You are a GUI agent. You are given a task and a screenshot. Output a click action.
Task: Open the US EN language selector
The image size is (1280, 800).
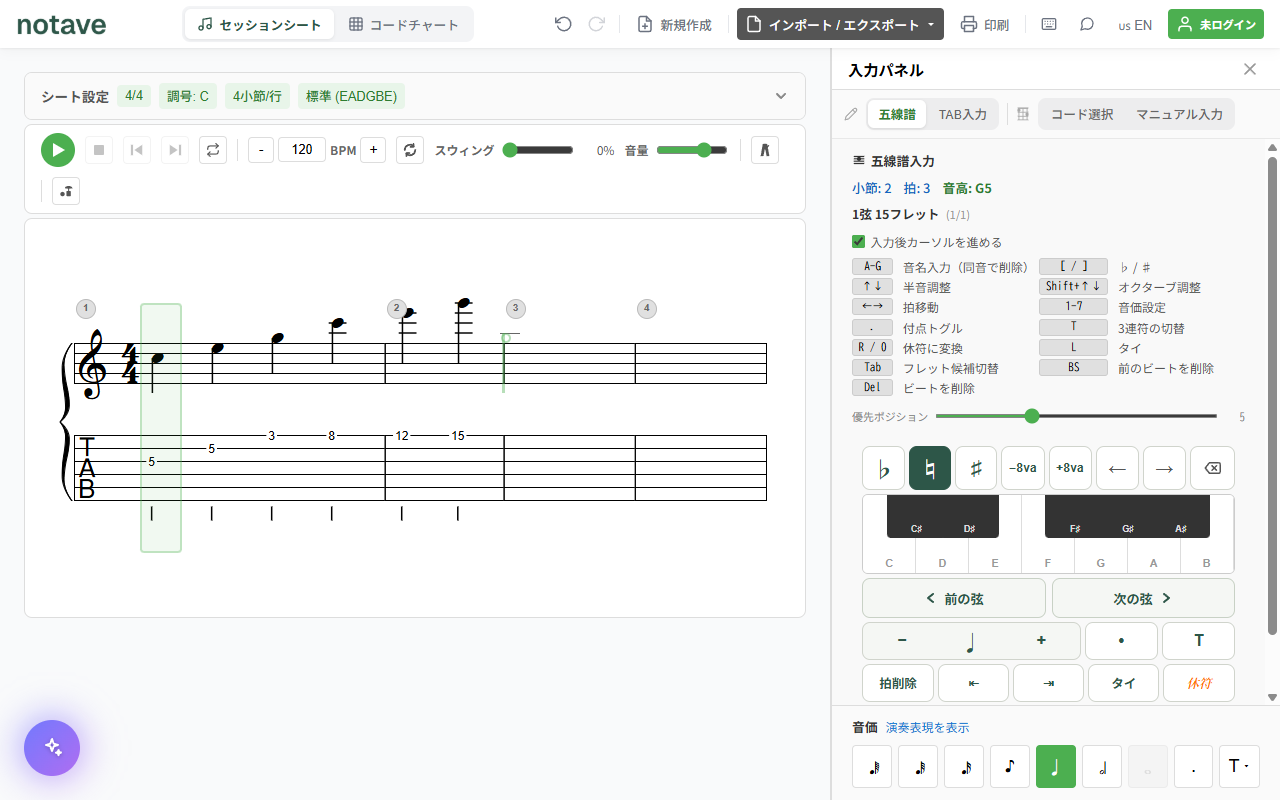pyautogui.click(x=1135, y=24)
